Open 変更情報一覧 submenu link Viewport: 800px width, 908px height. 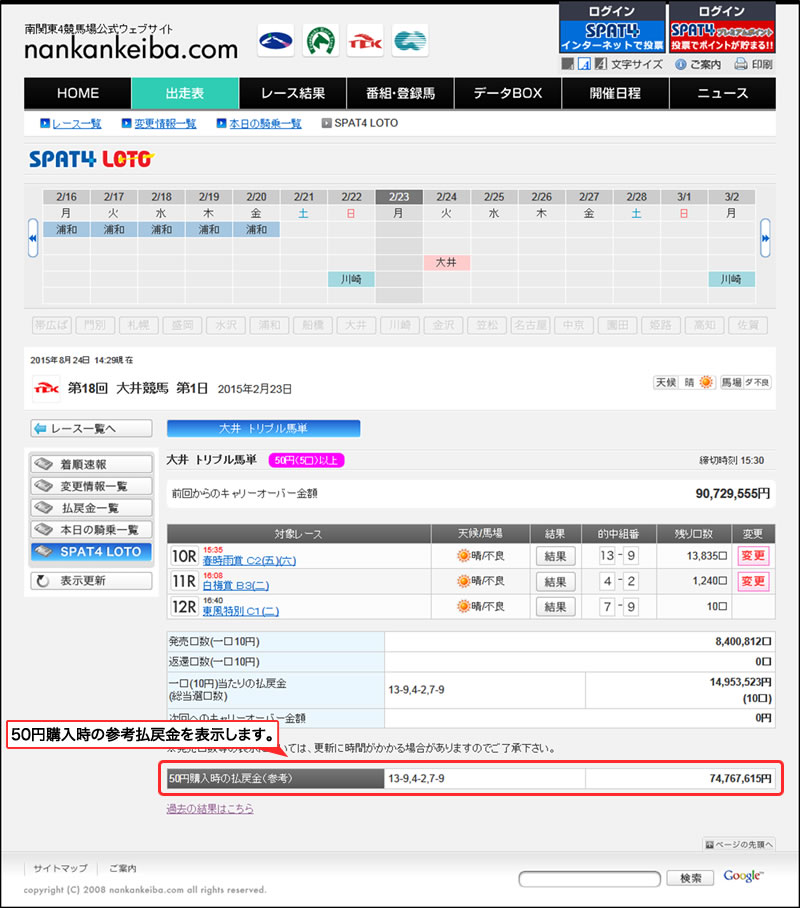point(165,123)
